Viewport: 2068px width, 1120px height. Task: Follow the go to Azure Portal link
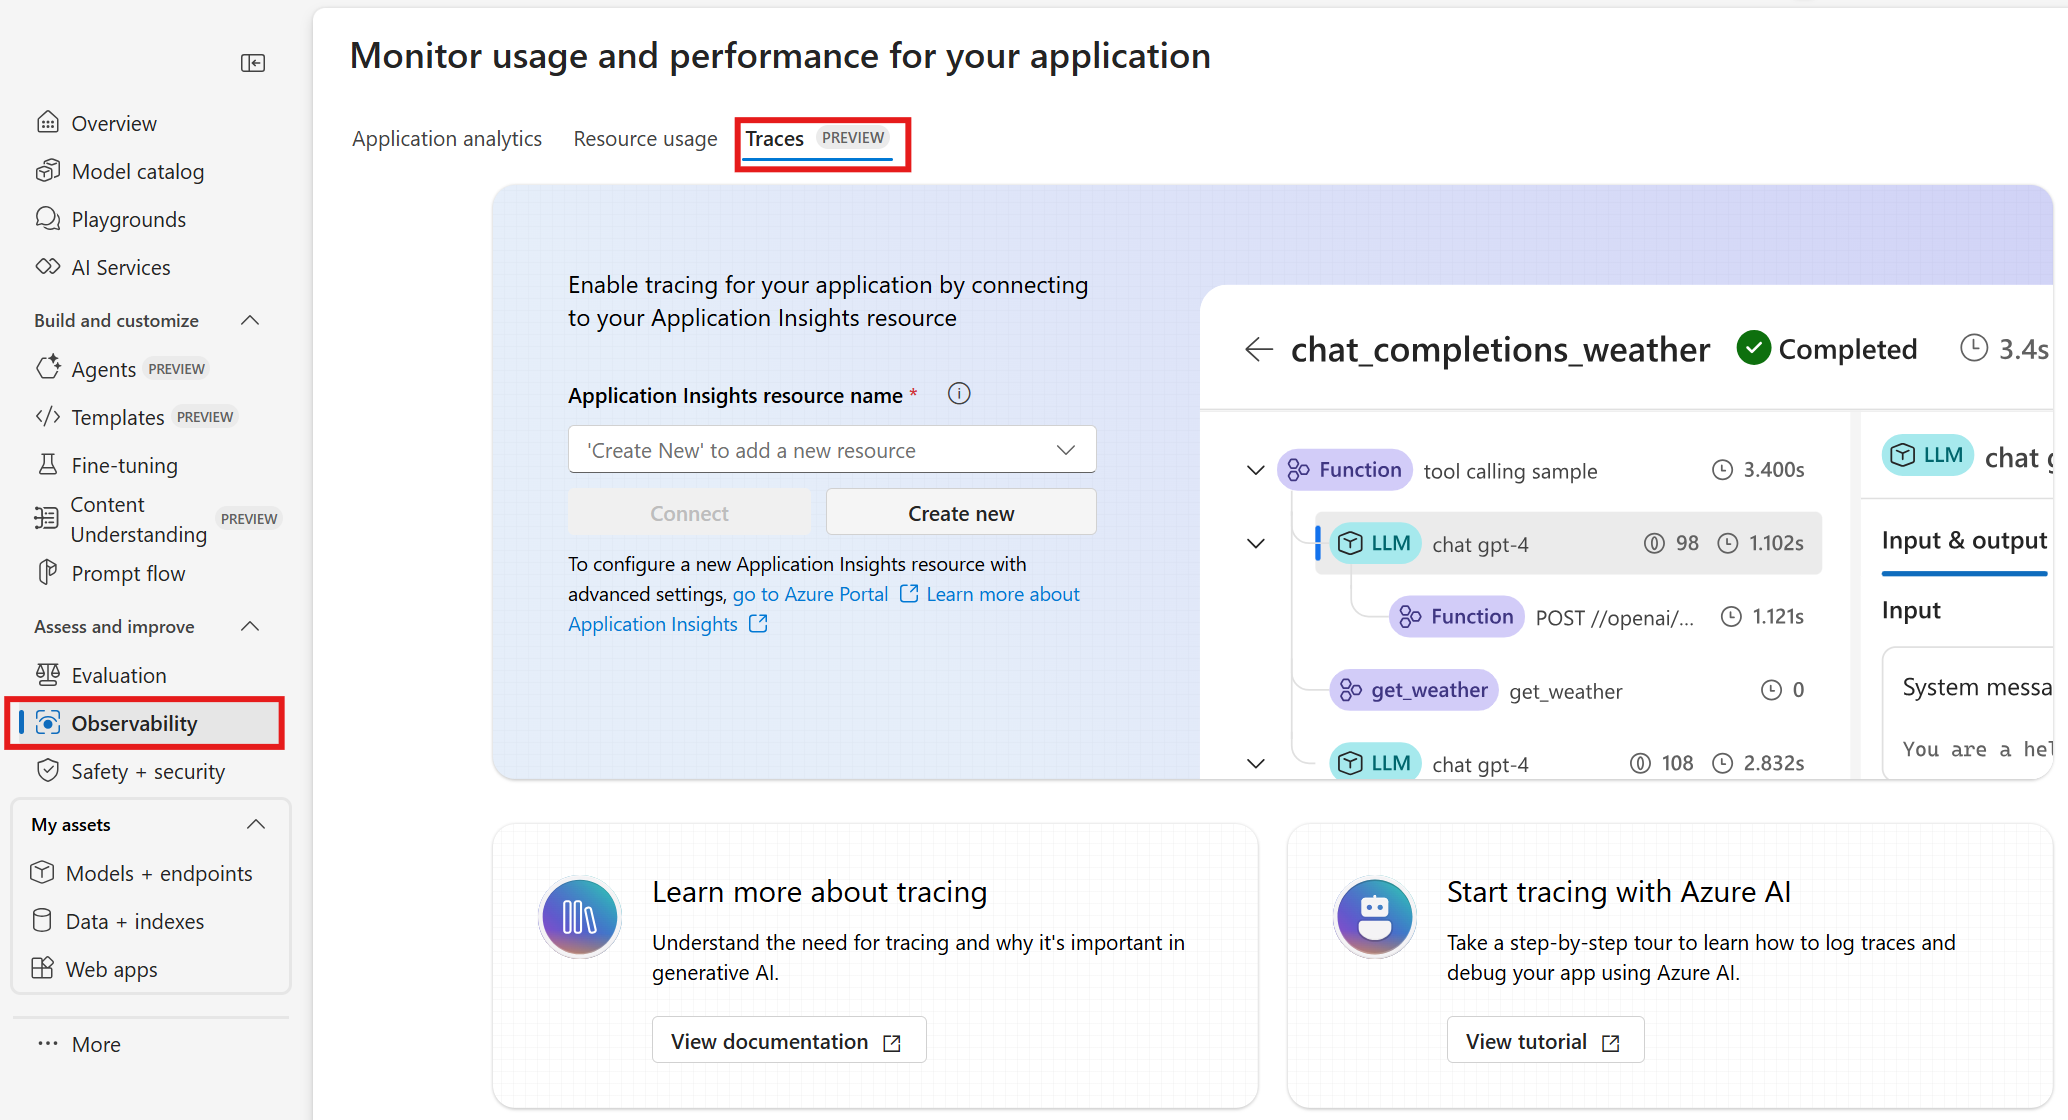pos(825,594)
